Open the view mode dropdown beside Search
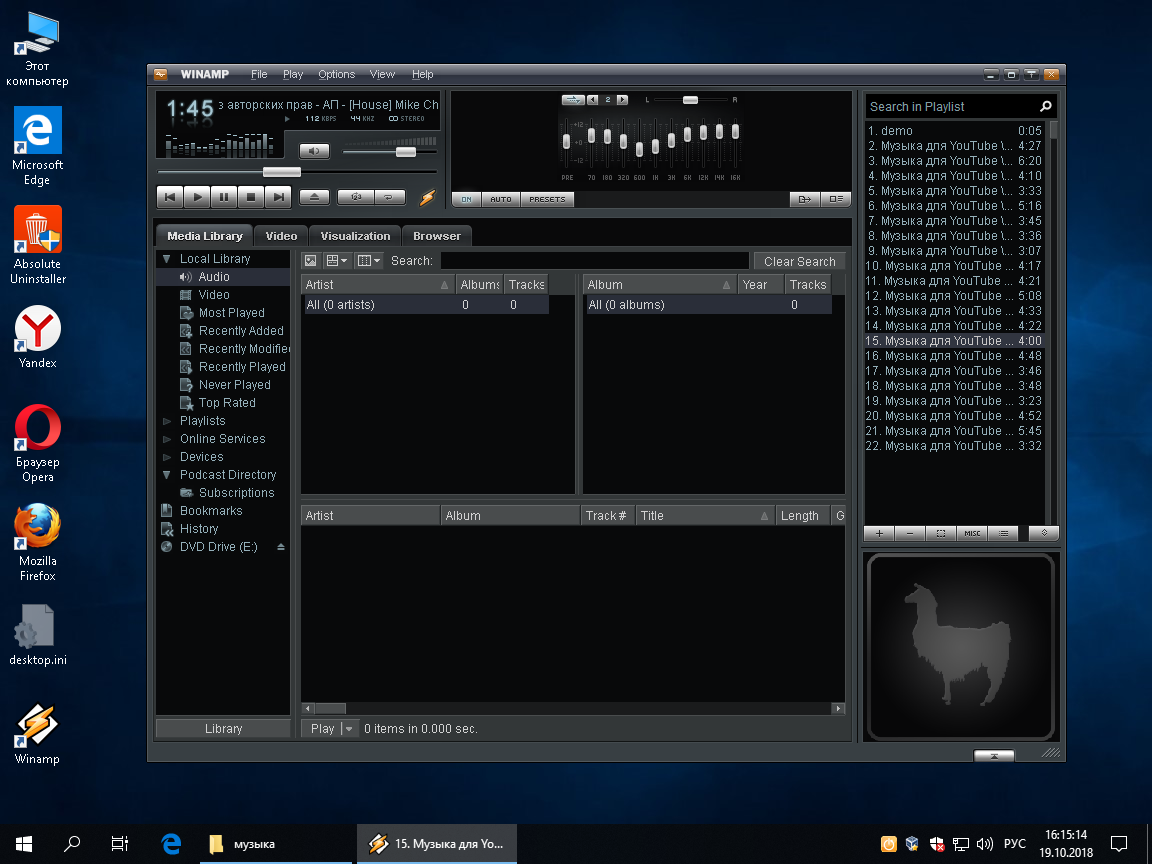Image resolution: width=1152 pixels, height=864 pixels. [x=336, y=261]
